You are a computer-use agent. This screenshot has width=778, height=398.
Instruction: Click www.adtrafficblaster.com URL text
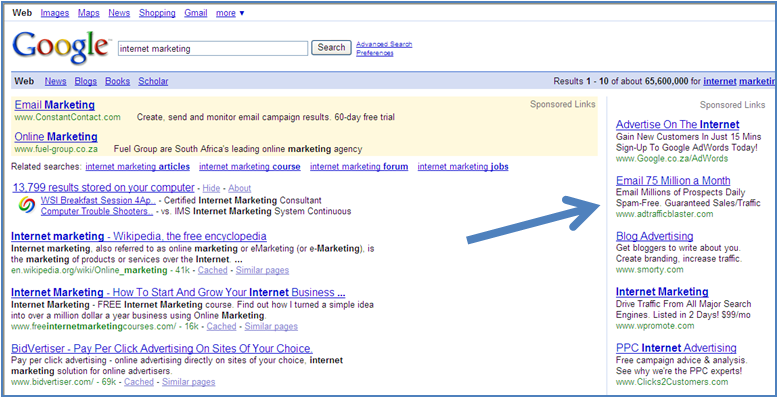tap(665, 214)
